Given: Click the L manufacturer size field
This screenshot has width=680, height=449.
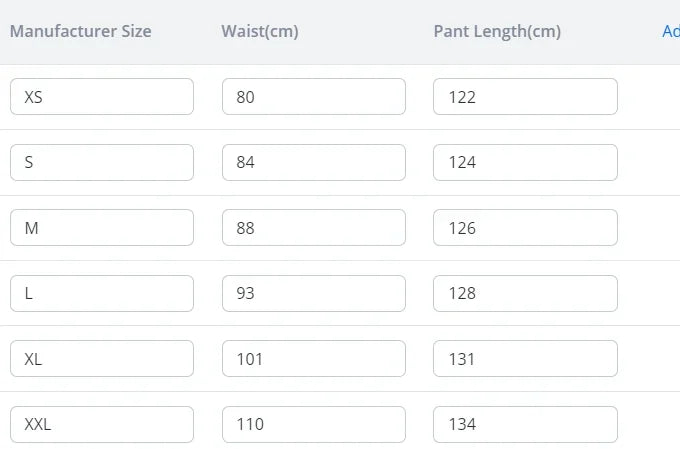Looking at the screenshot, I should [101, 293].
